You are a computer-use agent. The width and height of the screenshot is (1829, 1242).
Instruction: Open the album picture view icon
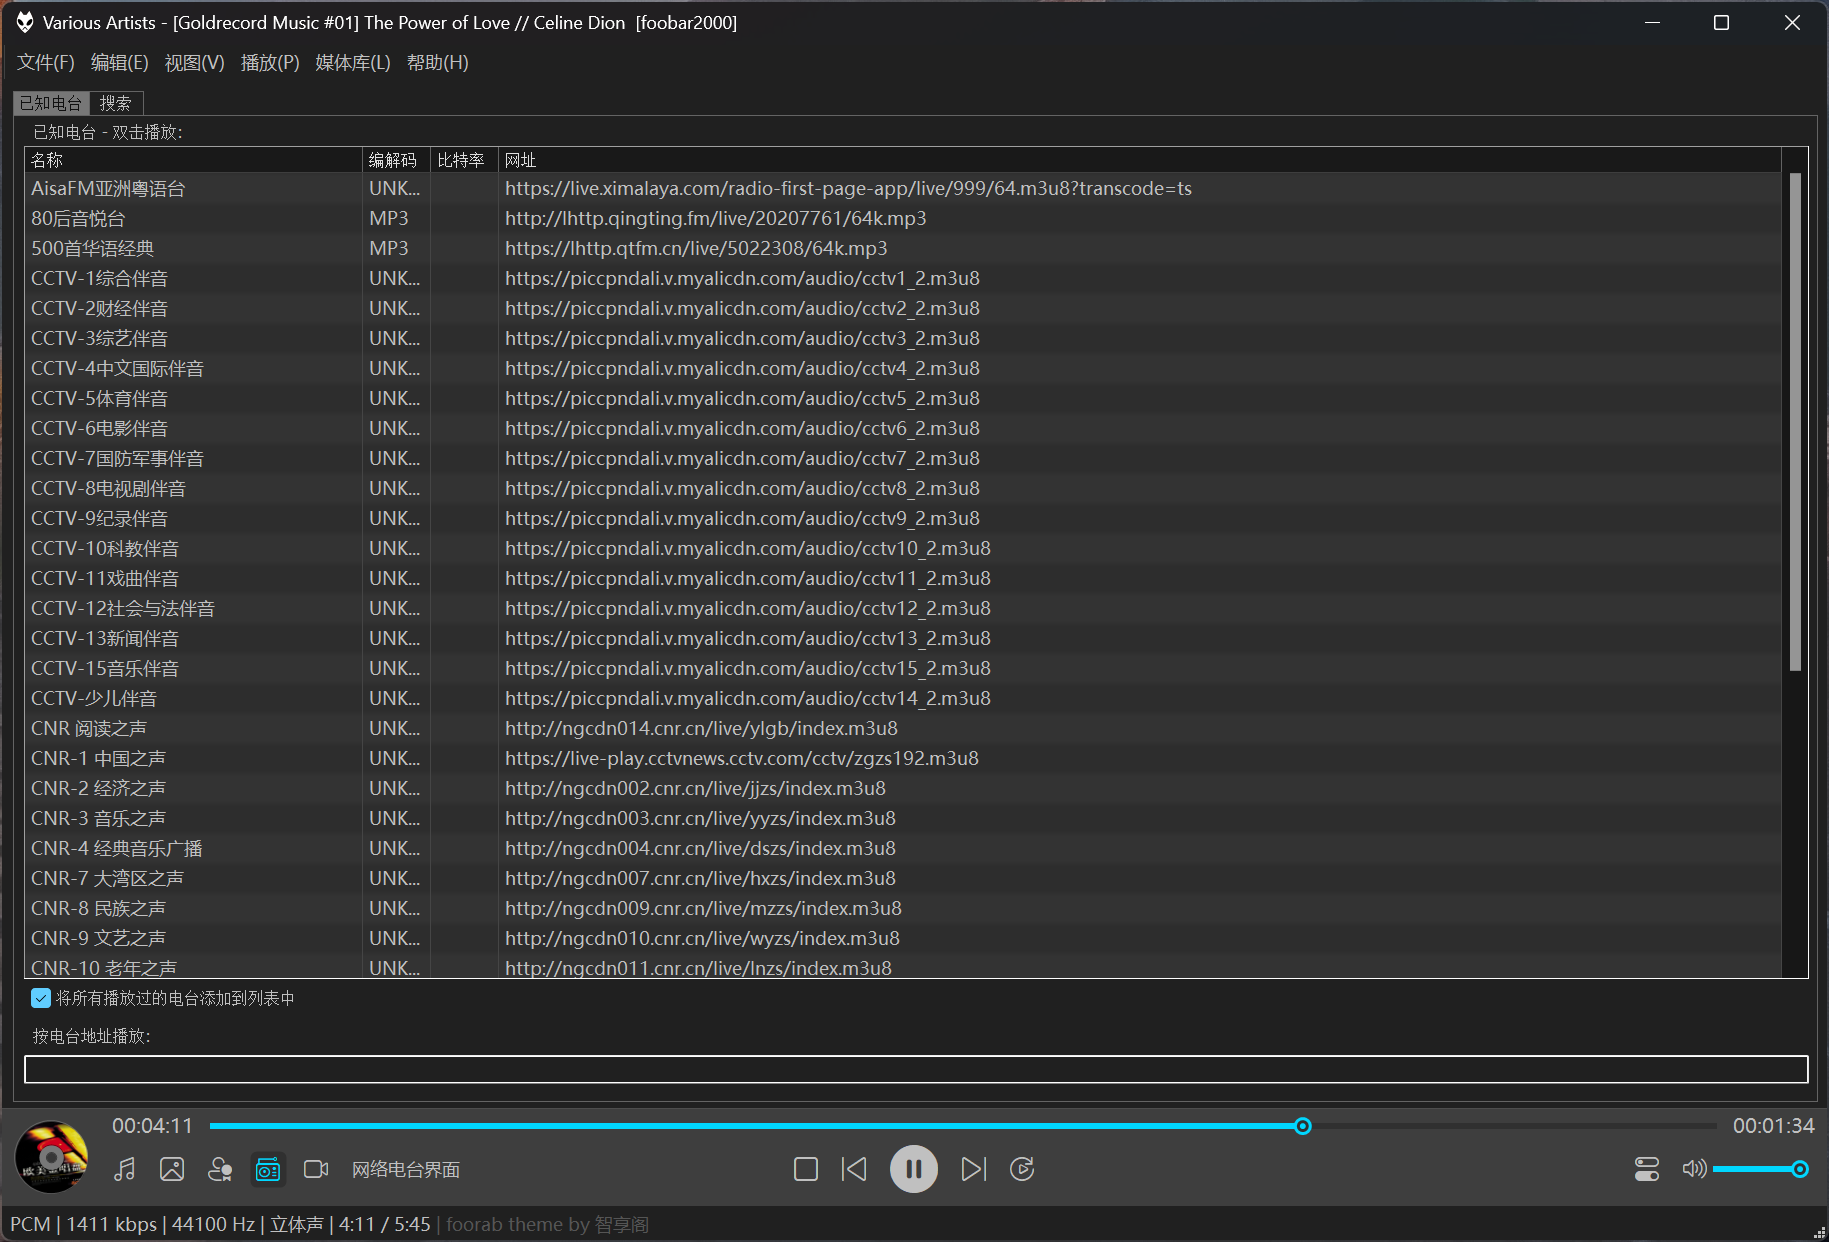[172, 1169]
